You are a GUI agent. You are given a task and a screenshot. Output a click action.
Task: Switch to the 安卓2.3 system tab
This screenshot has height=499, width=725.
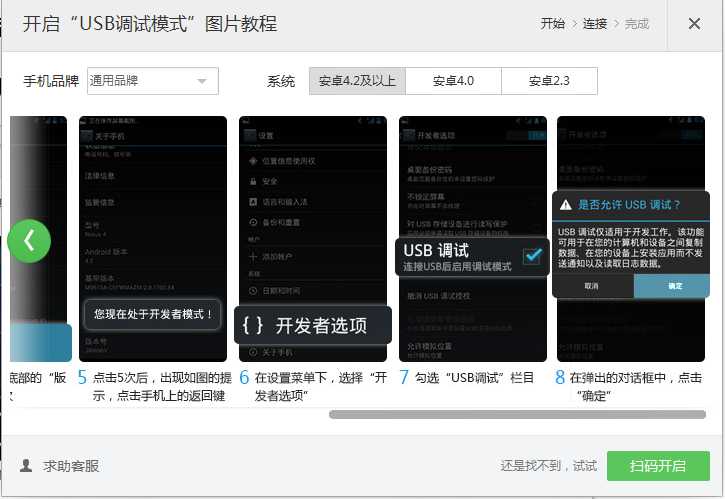tap(549, 81)
